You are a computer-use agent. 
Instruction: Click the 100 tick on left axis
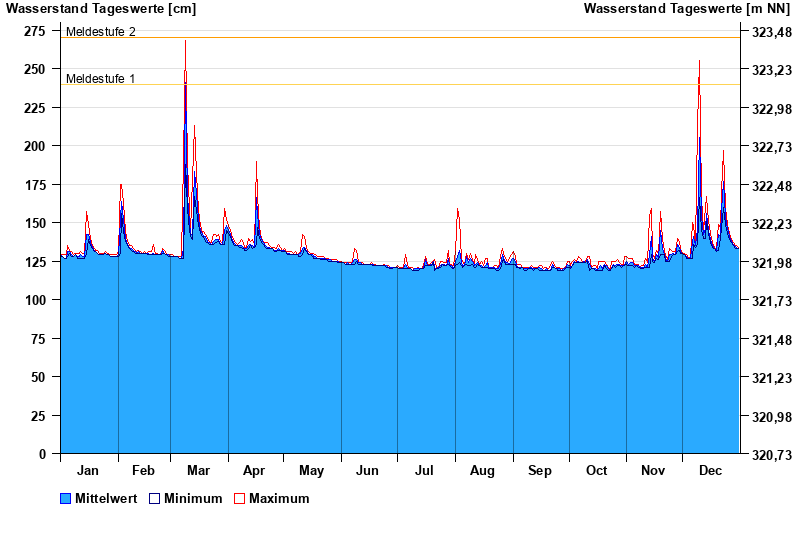tap(35, 300)
